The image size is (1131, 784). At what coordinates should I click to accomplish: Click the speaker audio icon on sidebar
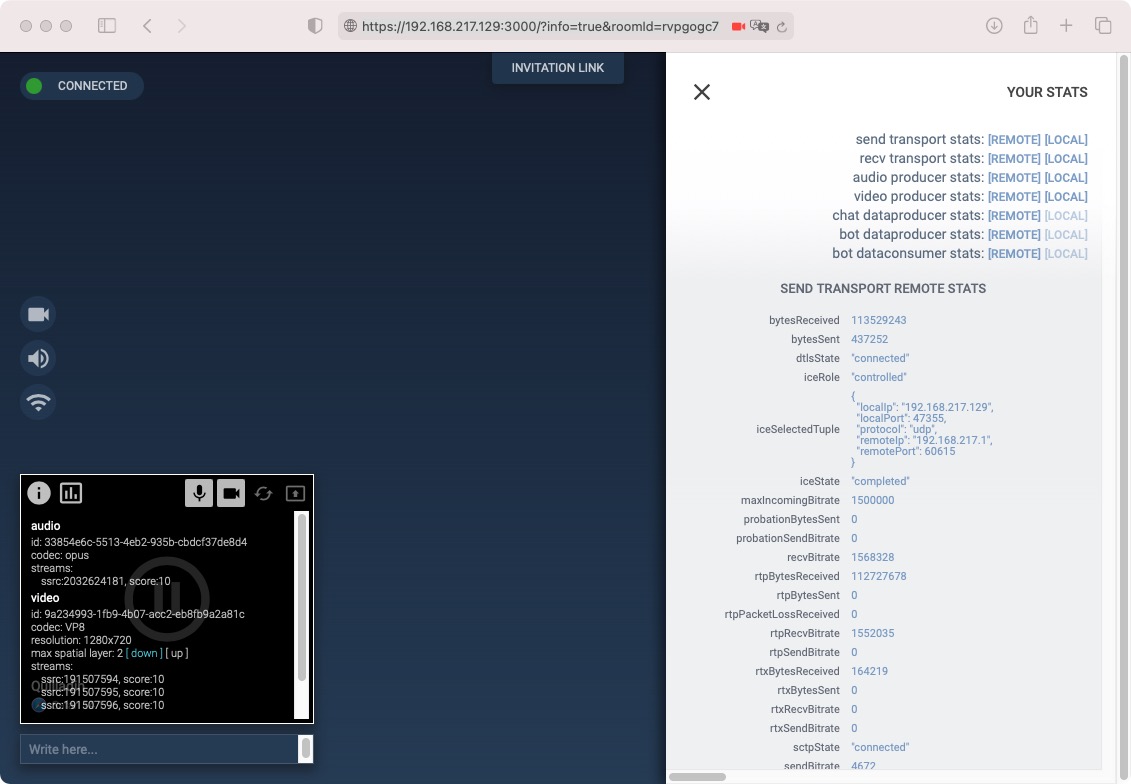pyautogui.click(x=38, y=358)
